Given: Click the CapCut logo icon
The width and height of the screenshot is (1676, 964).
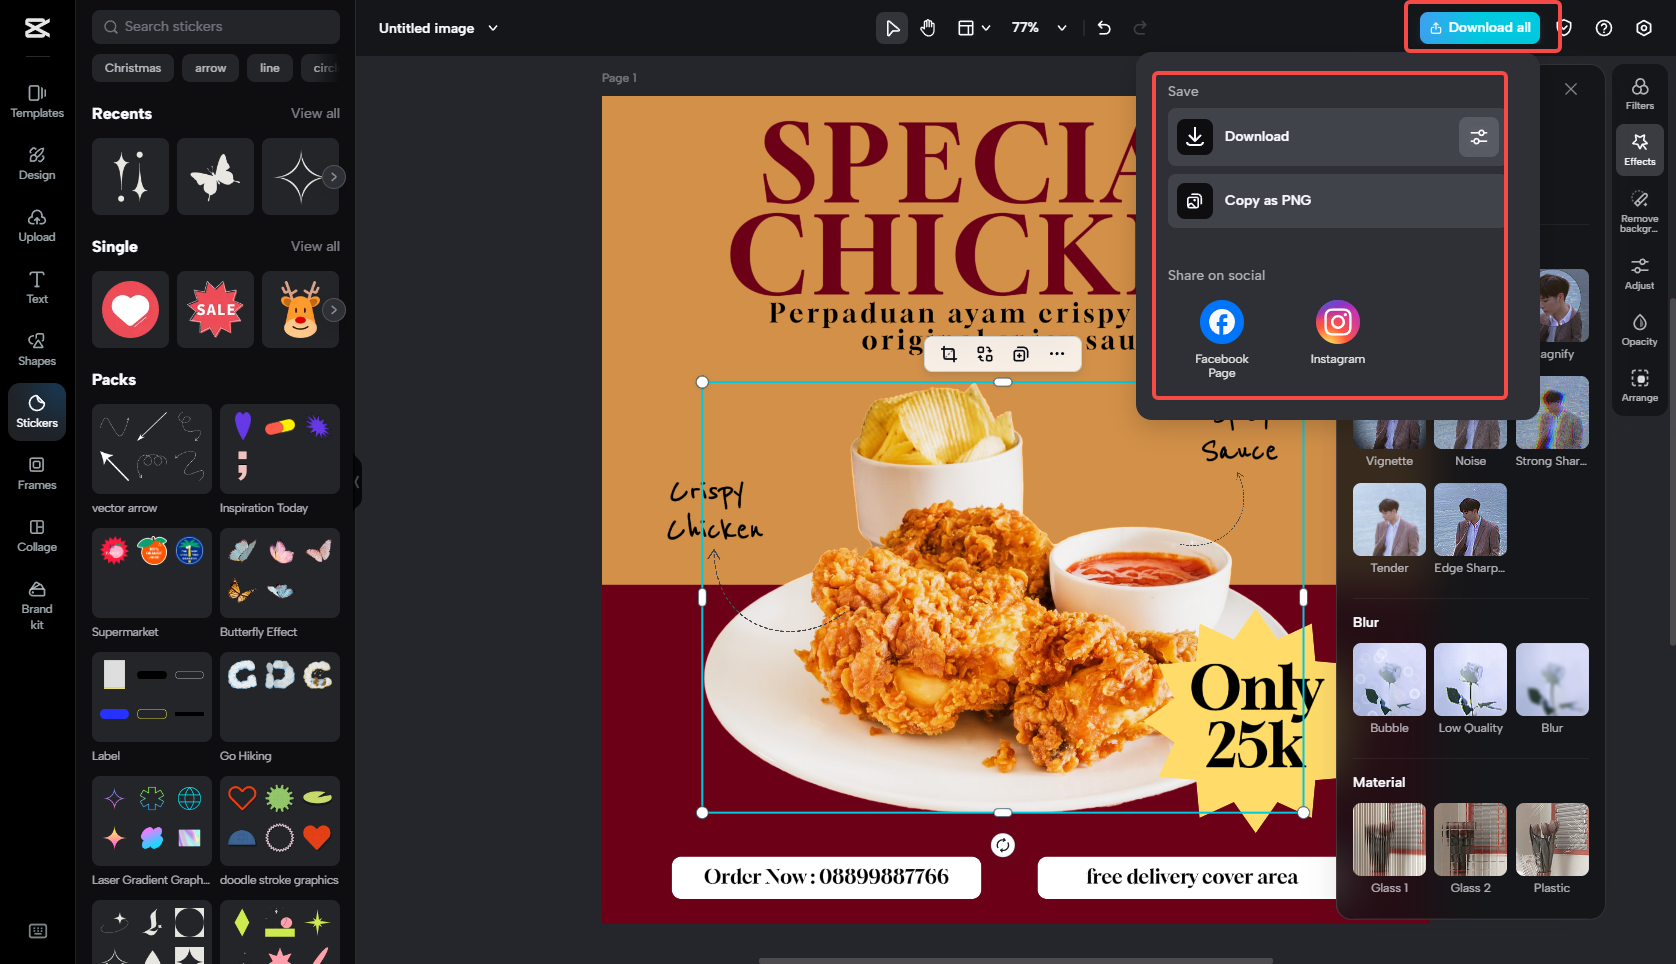Looking at the screenshot, I should click(37, 28).
